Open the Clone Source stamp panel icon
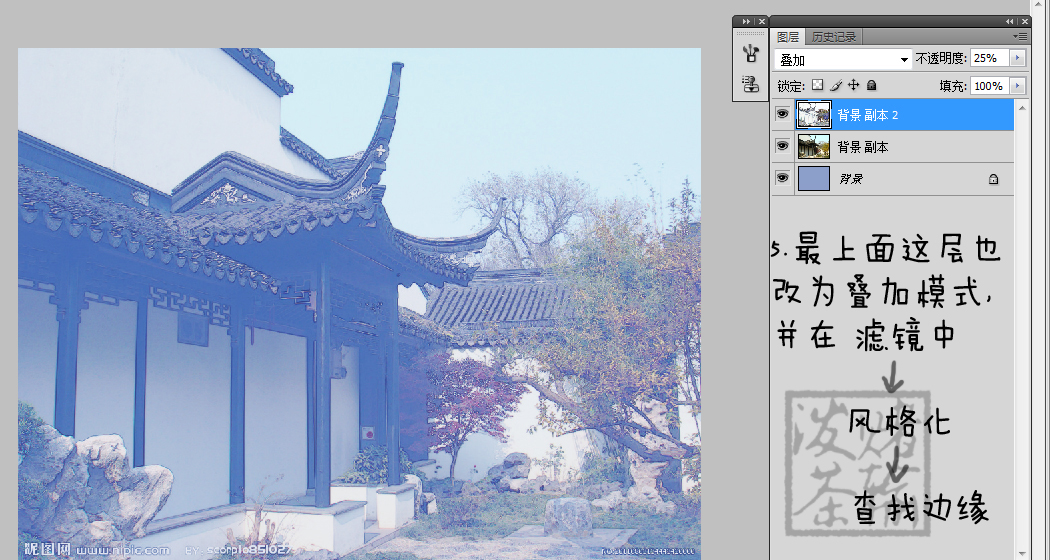 [x=748, y=84]
